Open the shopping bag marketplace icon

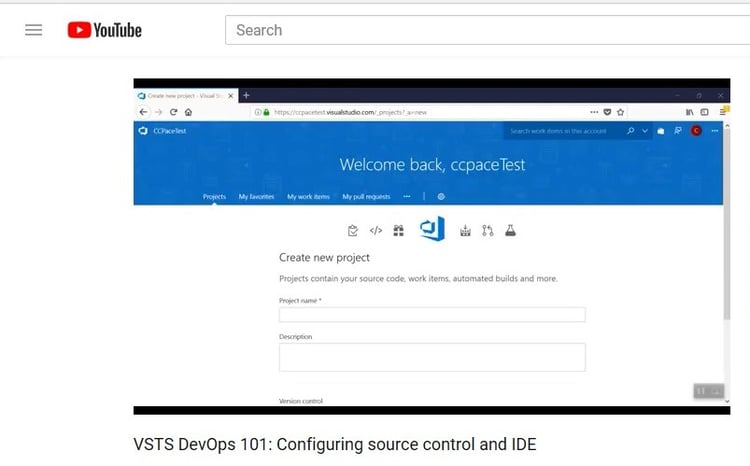(661, 131)
